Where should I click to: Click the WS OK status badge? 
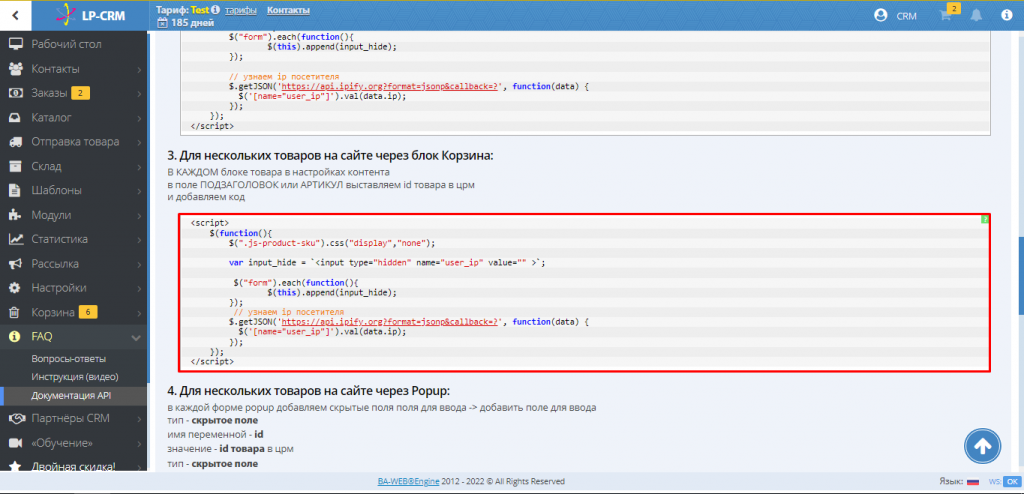pyautogui.click(x=1010, y=482)
